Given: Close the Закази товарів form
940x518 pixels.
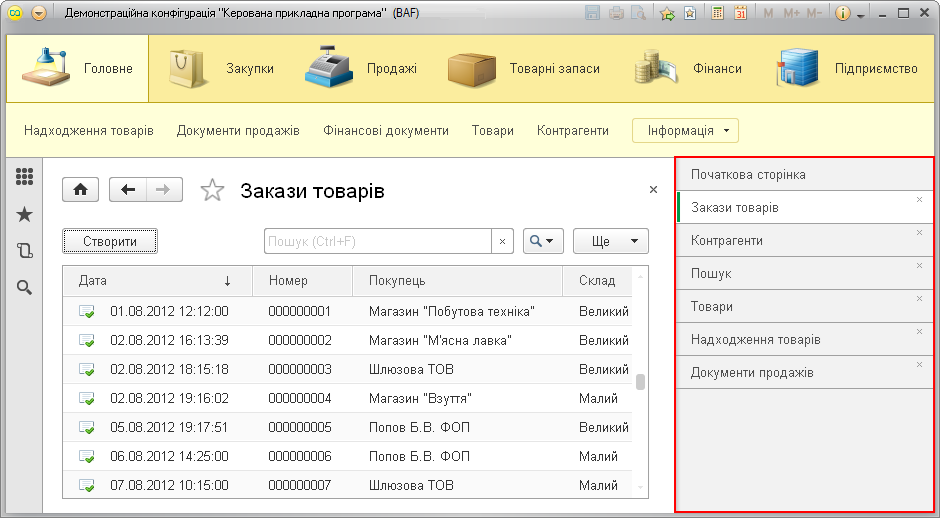Looking at the screenshot, I should (653, 190).
